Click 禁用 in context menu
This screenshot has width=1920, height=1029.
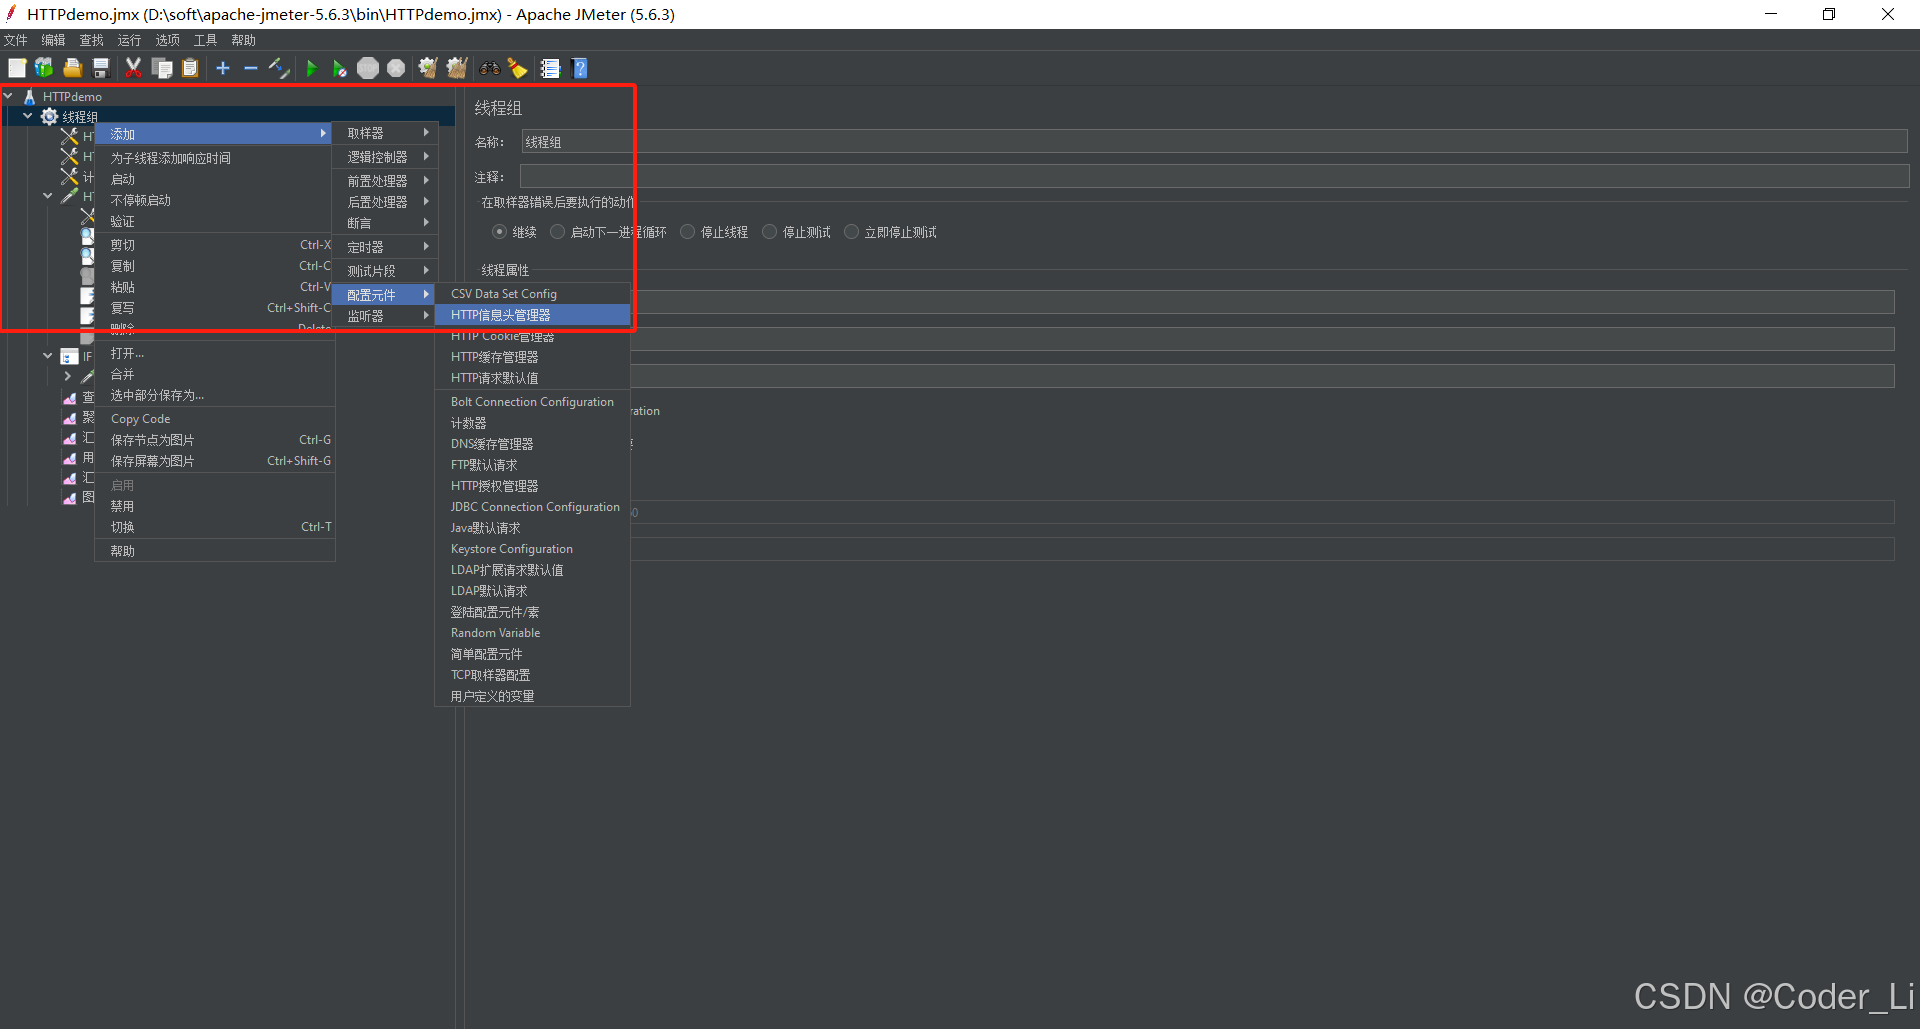(215, 506)
